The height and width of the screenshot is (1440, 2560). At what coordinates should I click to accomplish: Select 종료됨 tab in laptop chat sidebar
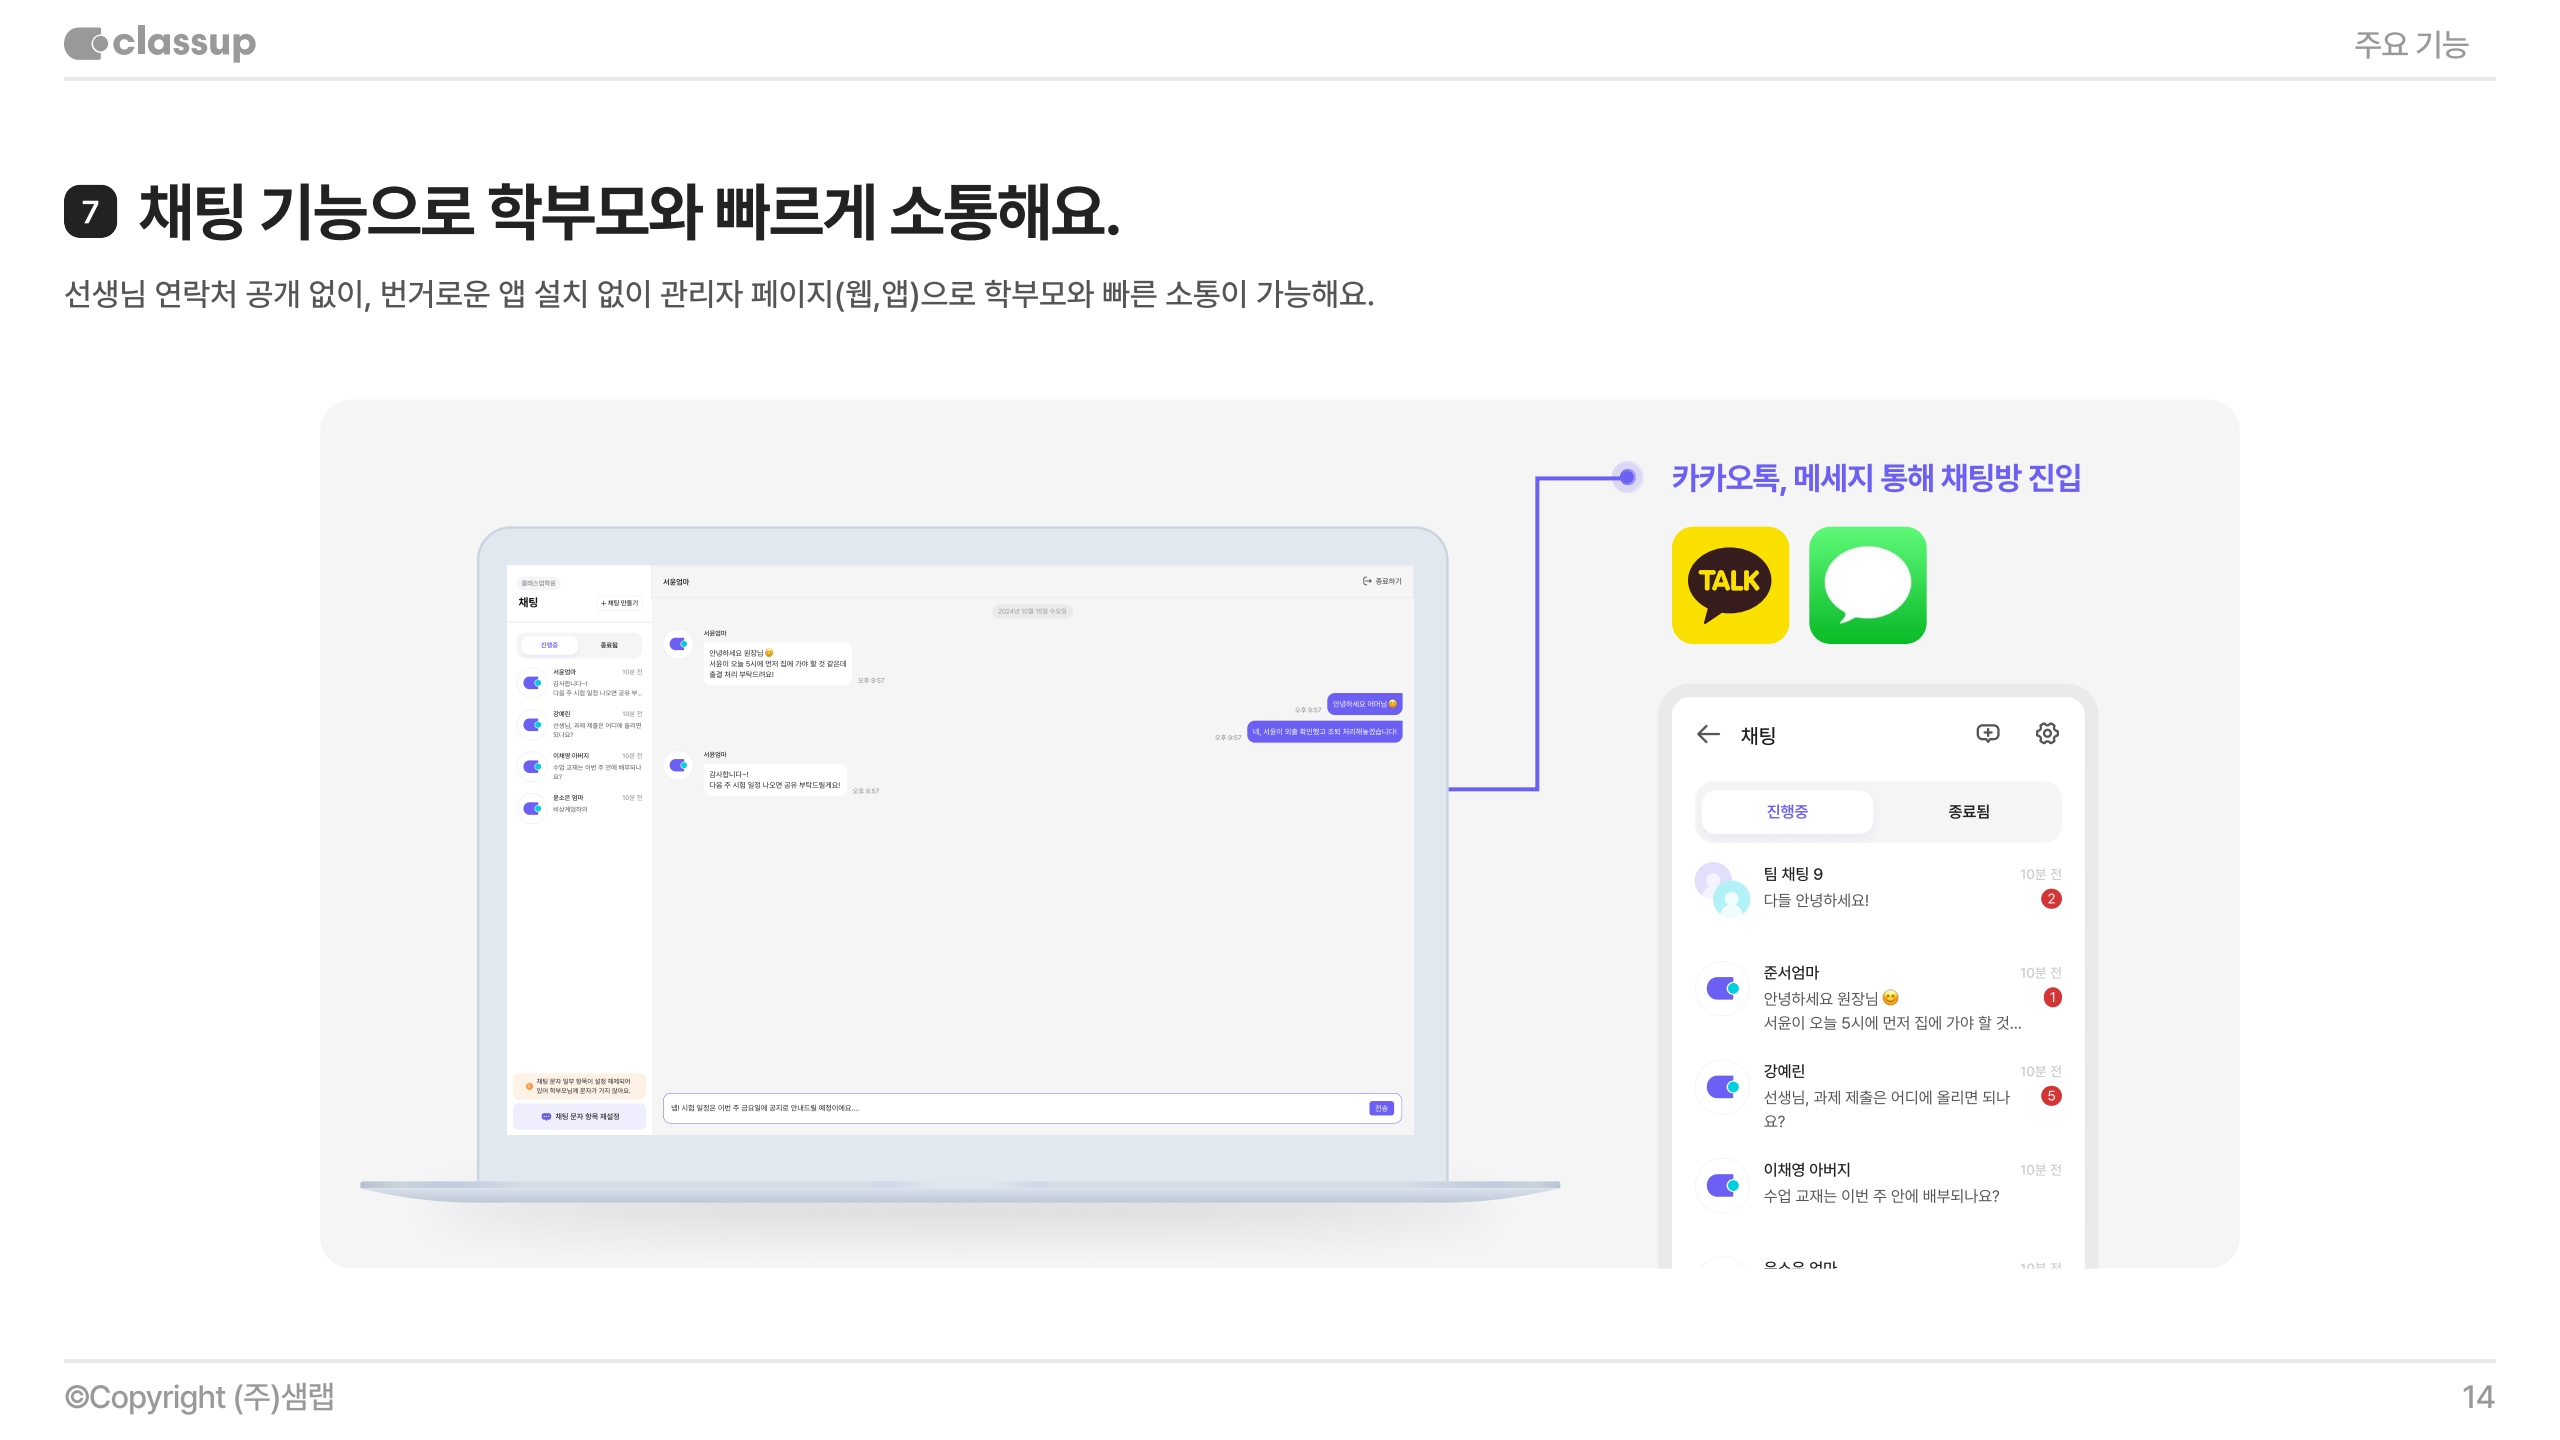coord(608,645)
